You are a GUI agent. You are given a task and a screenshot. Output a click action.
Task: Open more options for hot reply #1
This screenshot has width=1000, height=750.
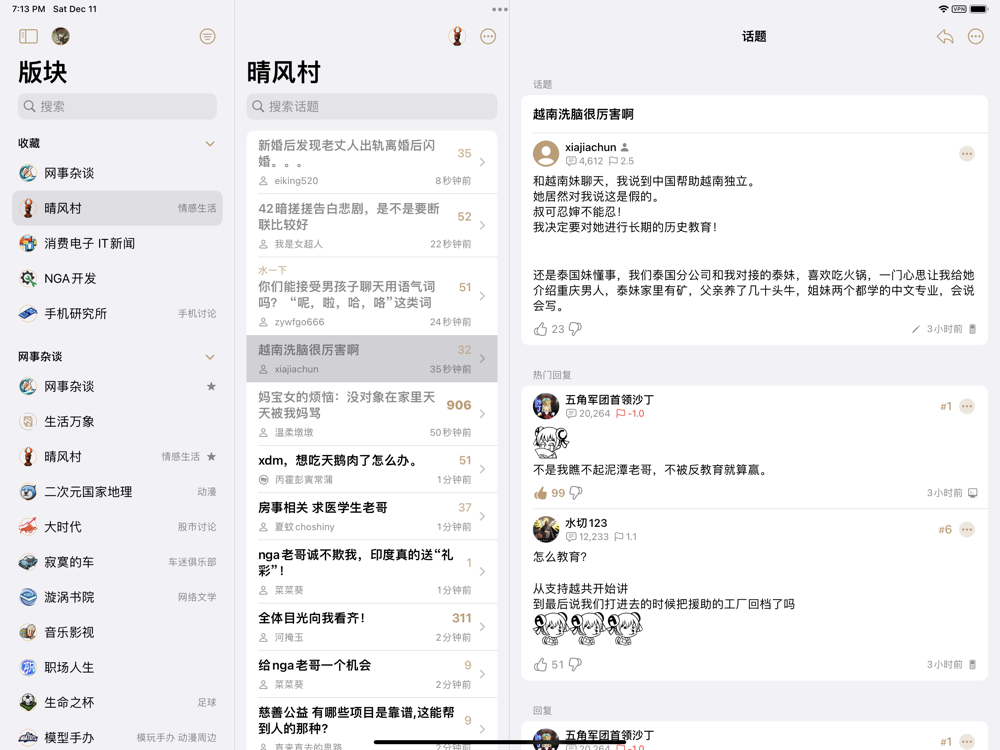(x=967, y=406)
